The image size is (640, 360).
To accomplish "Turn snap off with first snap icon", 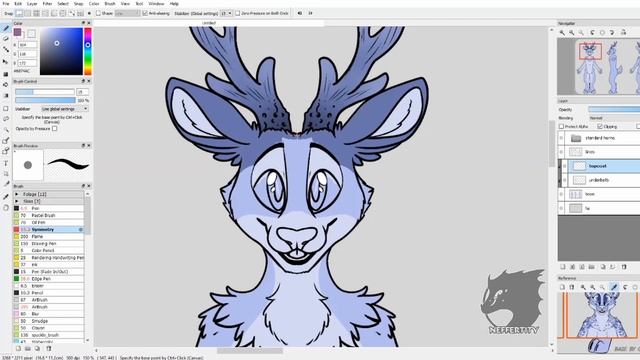I will pyautogui.click(x=19, y=13).
